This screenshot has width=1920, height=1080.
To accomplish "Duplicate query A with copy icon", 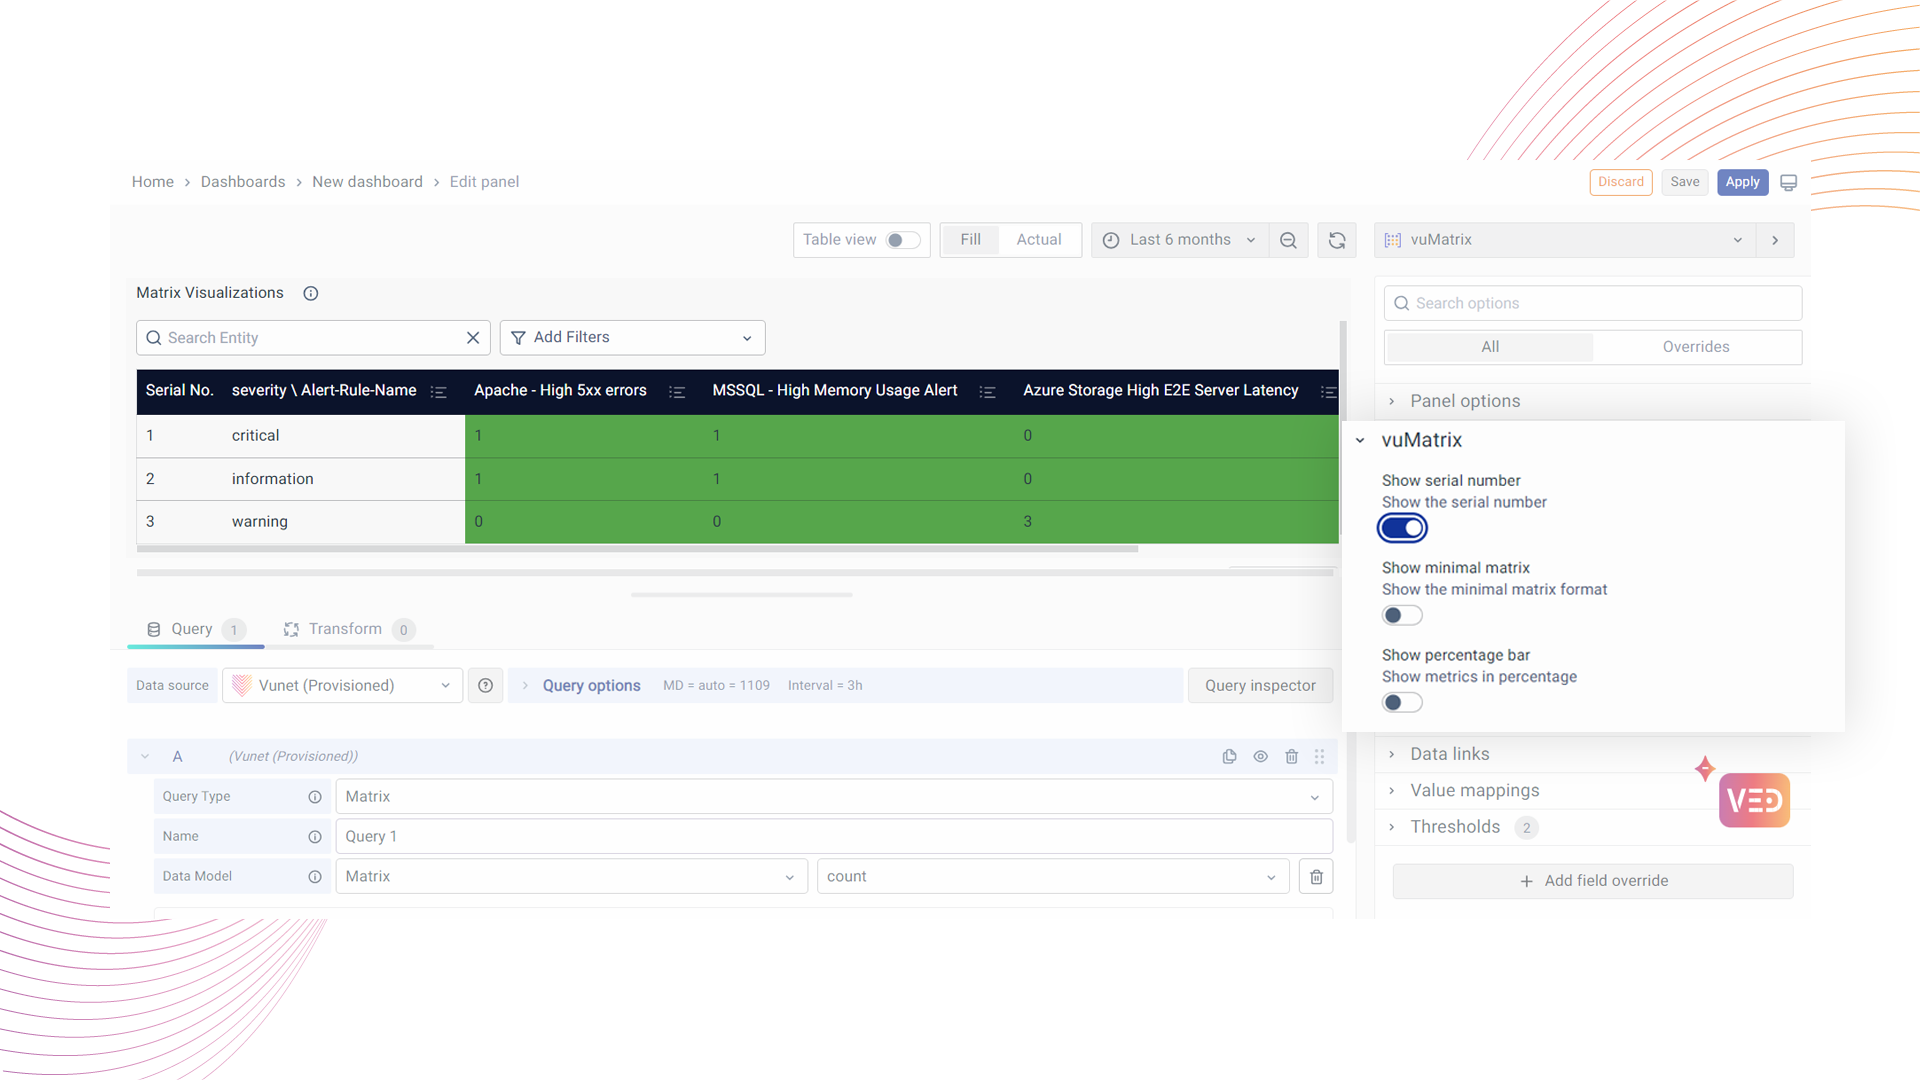I will [1229, 756].
